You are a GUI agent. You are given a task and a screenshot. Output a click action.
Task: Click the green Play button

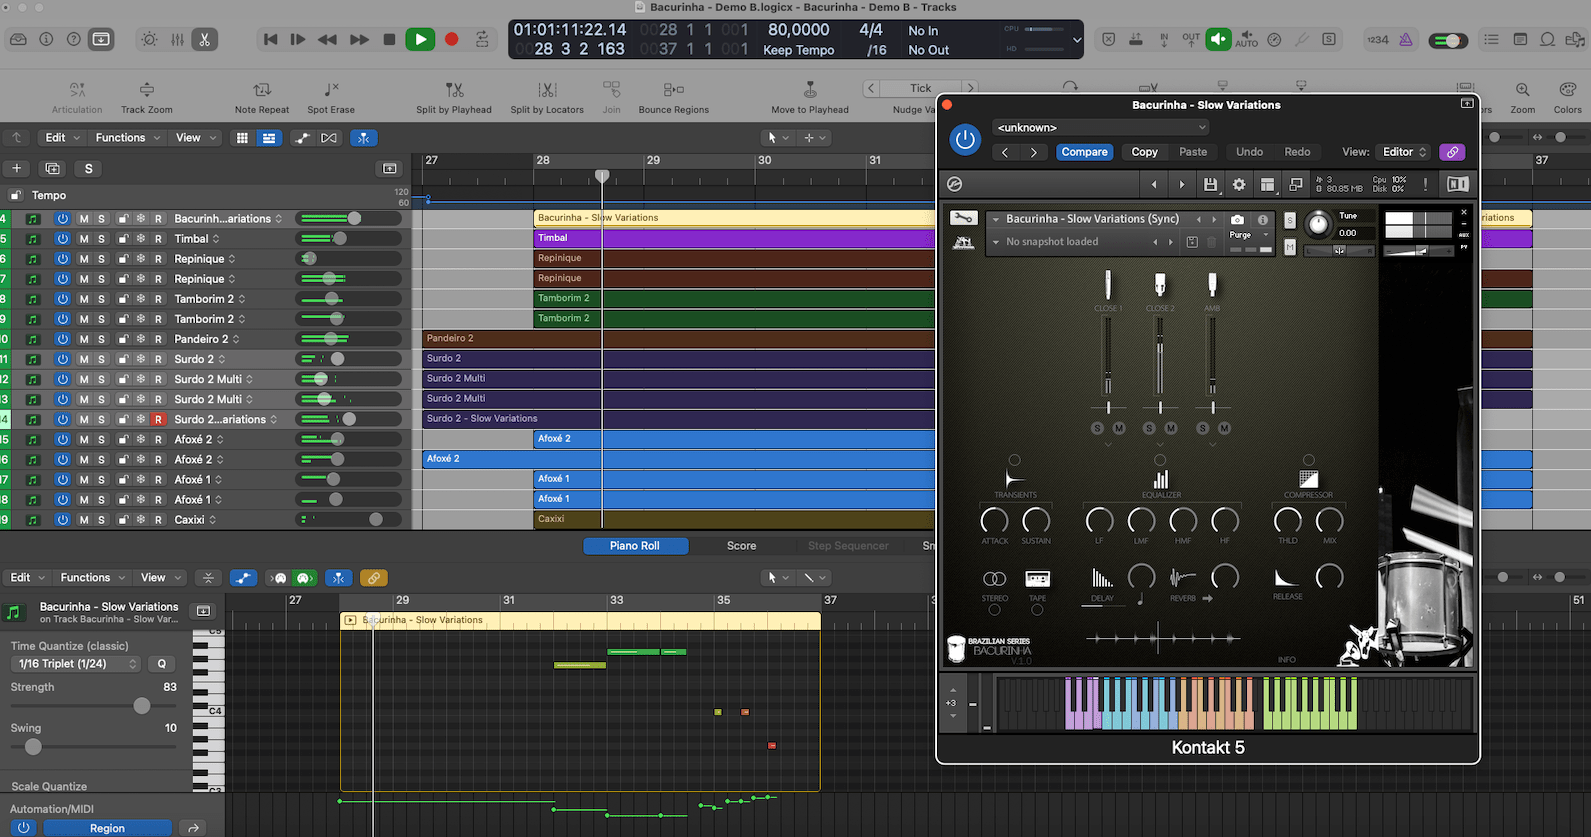click(420, 39)
